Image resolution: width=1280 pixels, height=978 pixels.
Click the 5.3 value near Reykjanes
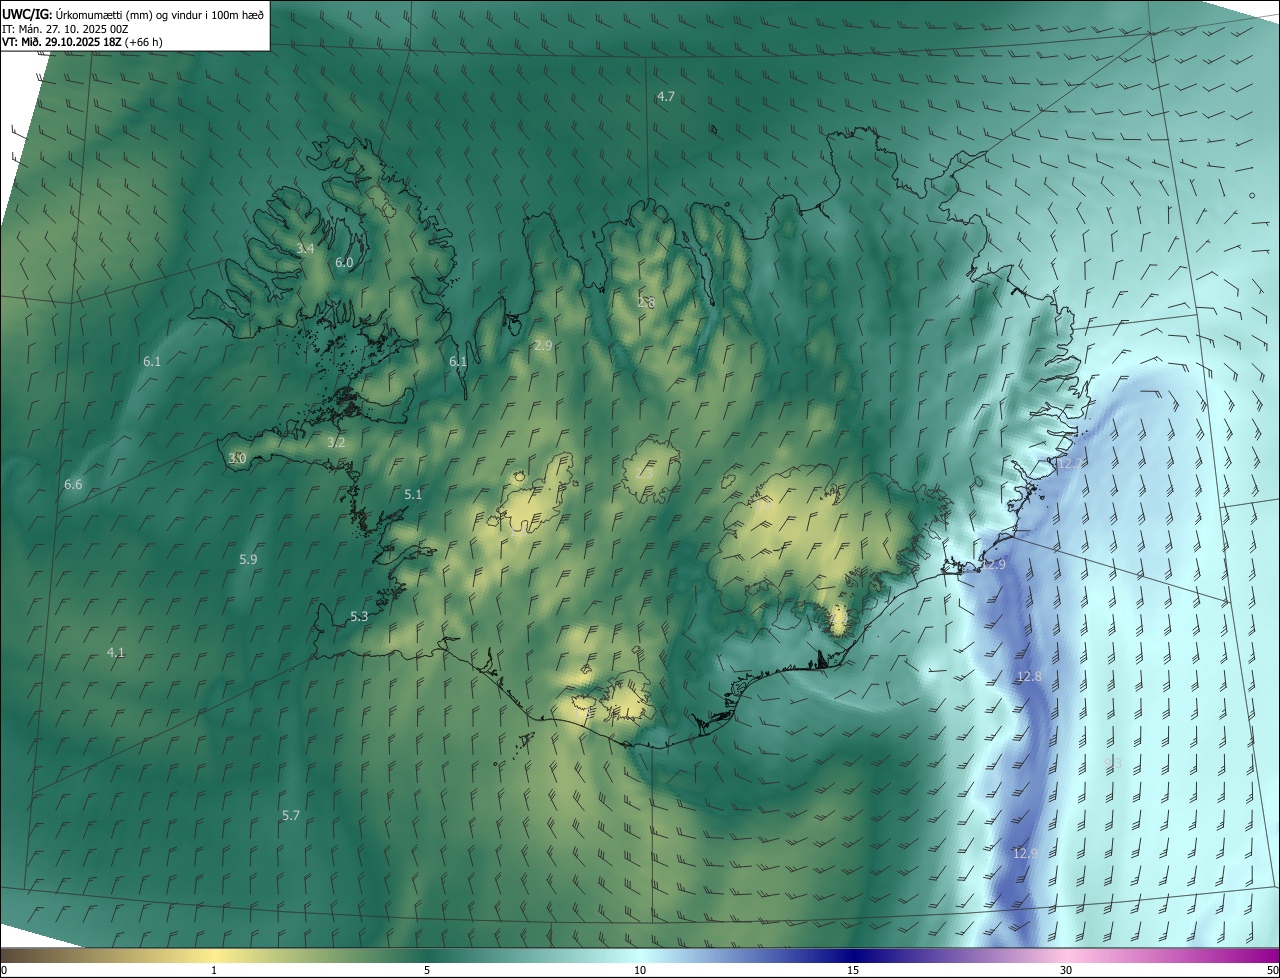coord(359,616)
